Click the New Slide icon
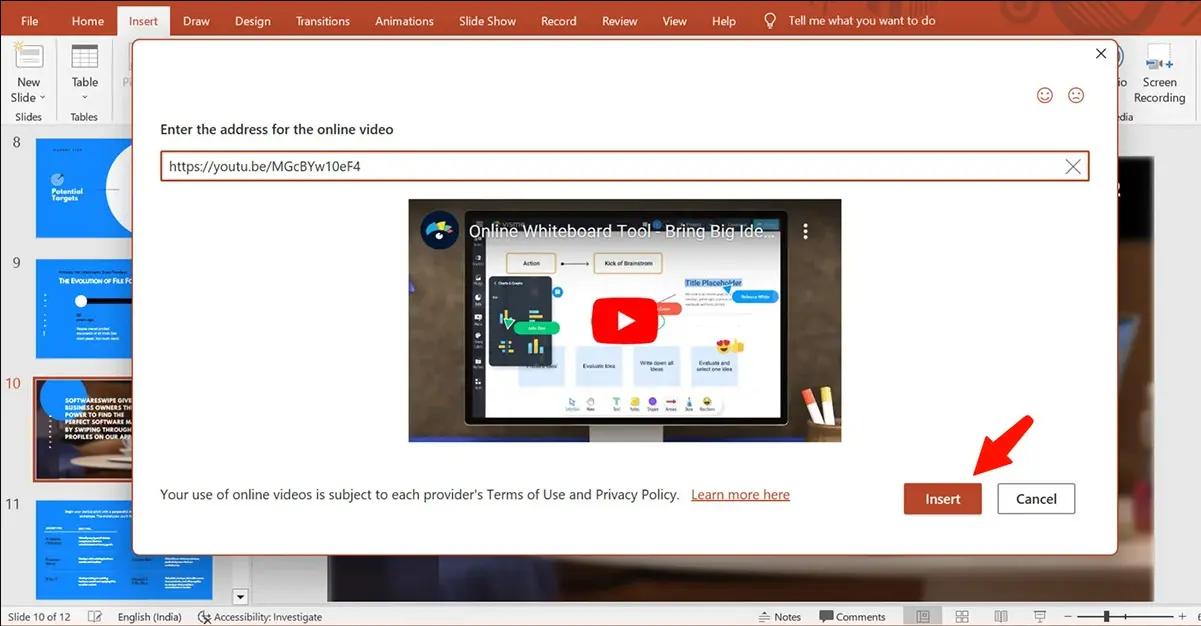 [x=29, y=58]
